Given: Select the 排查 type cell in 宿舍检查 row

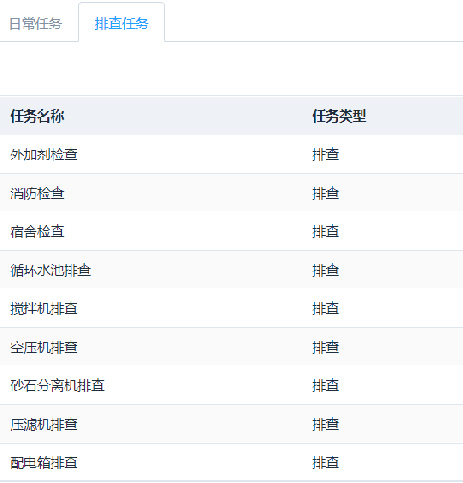Looking at the screenshot, I should [x=326, y=231].
